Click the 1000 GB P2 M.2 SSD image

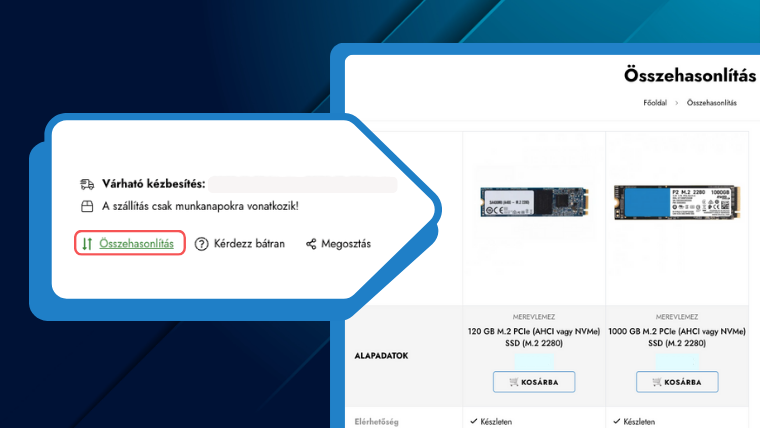tap(677, 200)
